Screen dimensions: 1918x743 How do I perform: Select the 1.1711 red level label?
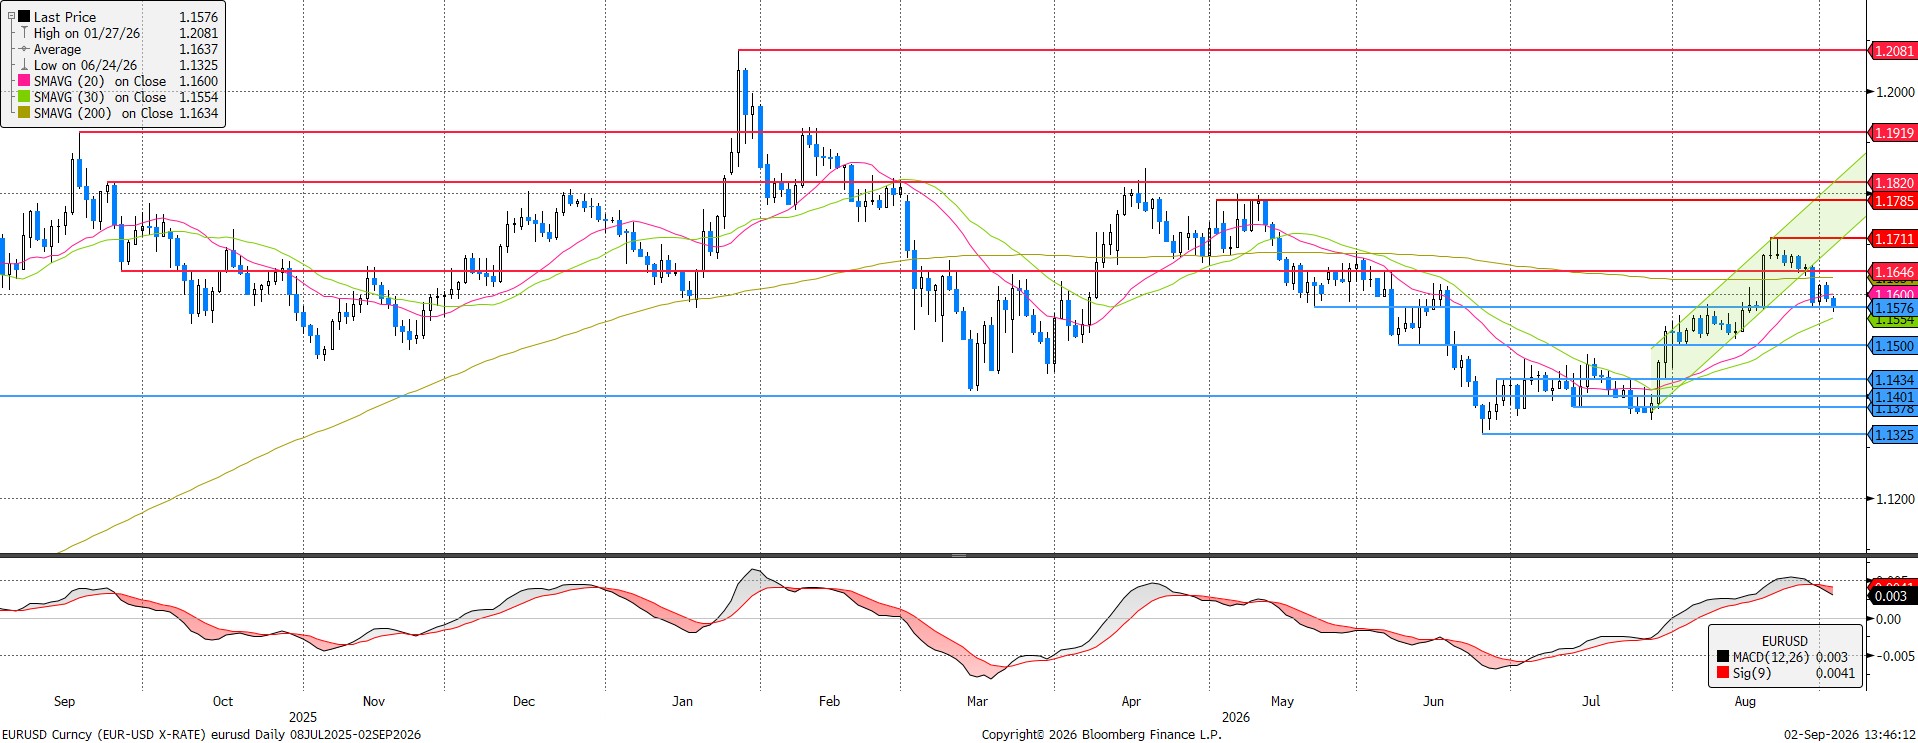point(1893,239)
